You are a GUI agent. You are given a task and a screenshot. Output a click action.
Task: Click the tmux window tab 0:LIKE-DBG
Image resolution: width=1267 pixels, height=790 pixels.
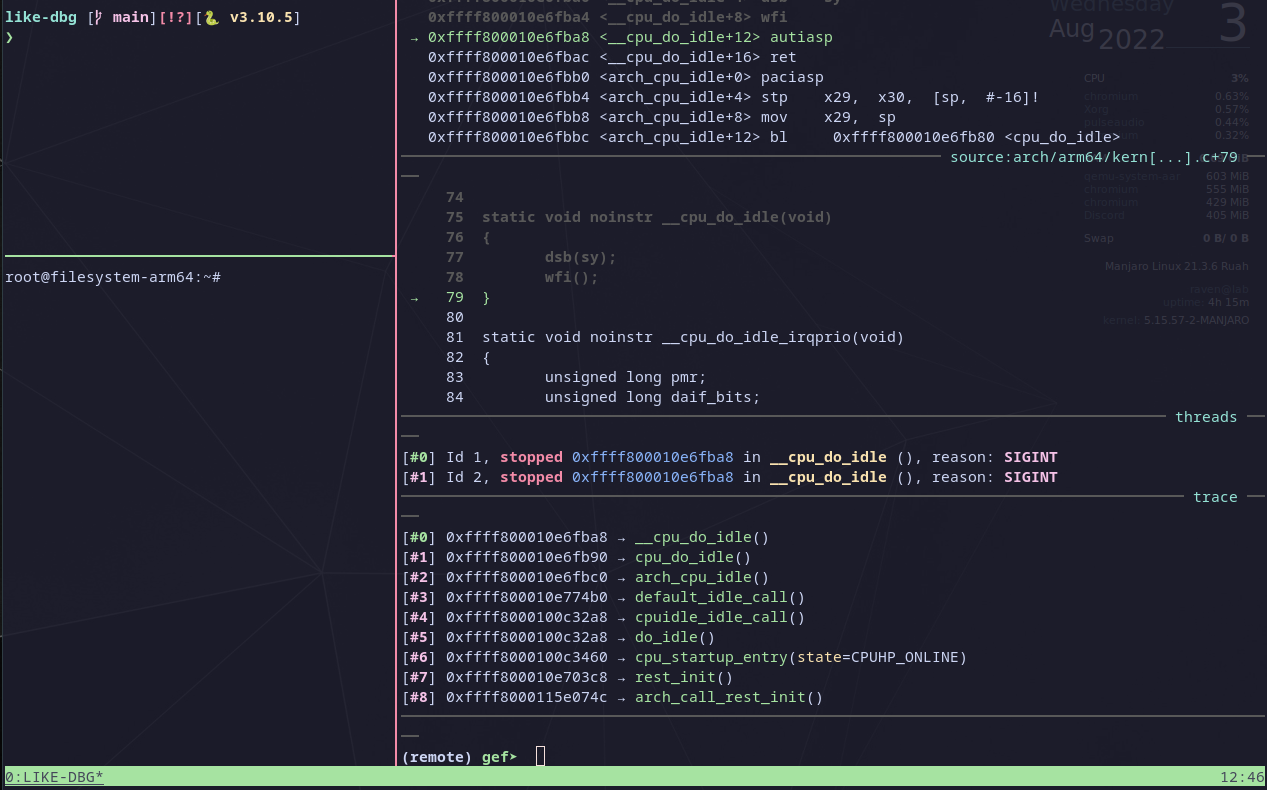coord(54,777)
